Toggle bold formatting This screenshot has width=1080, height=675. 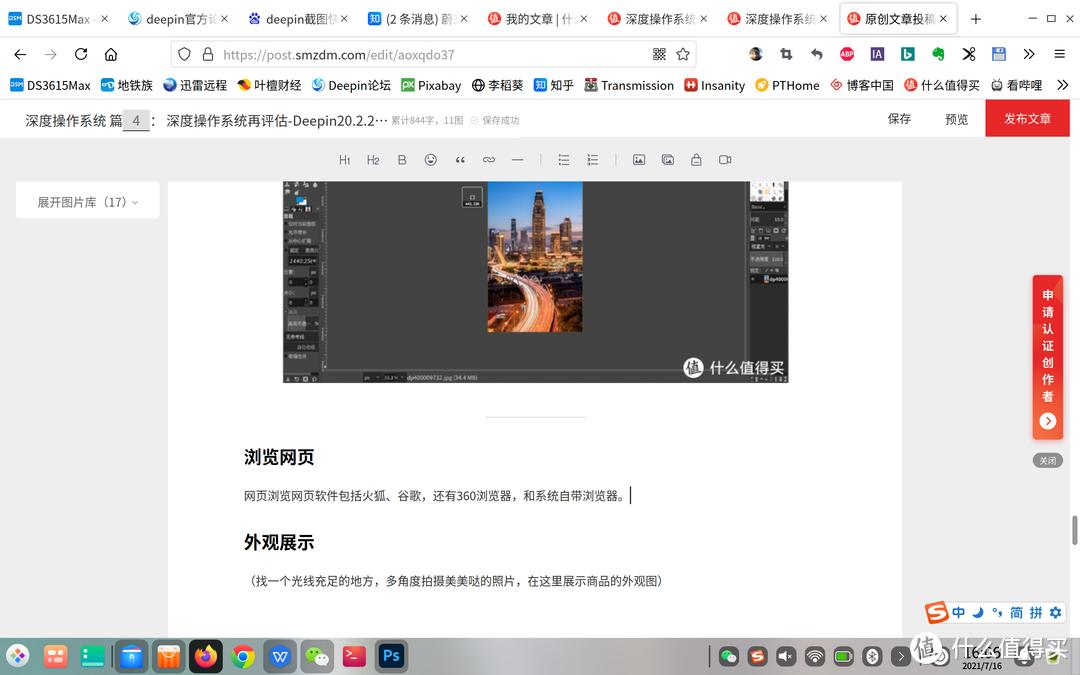tap(401, 159)
